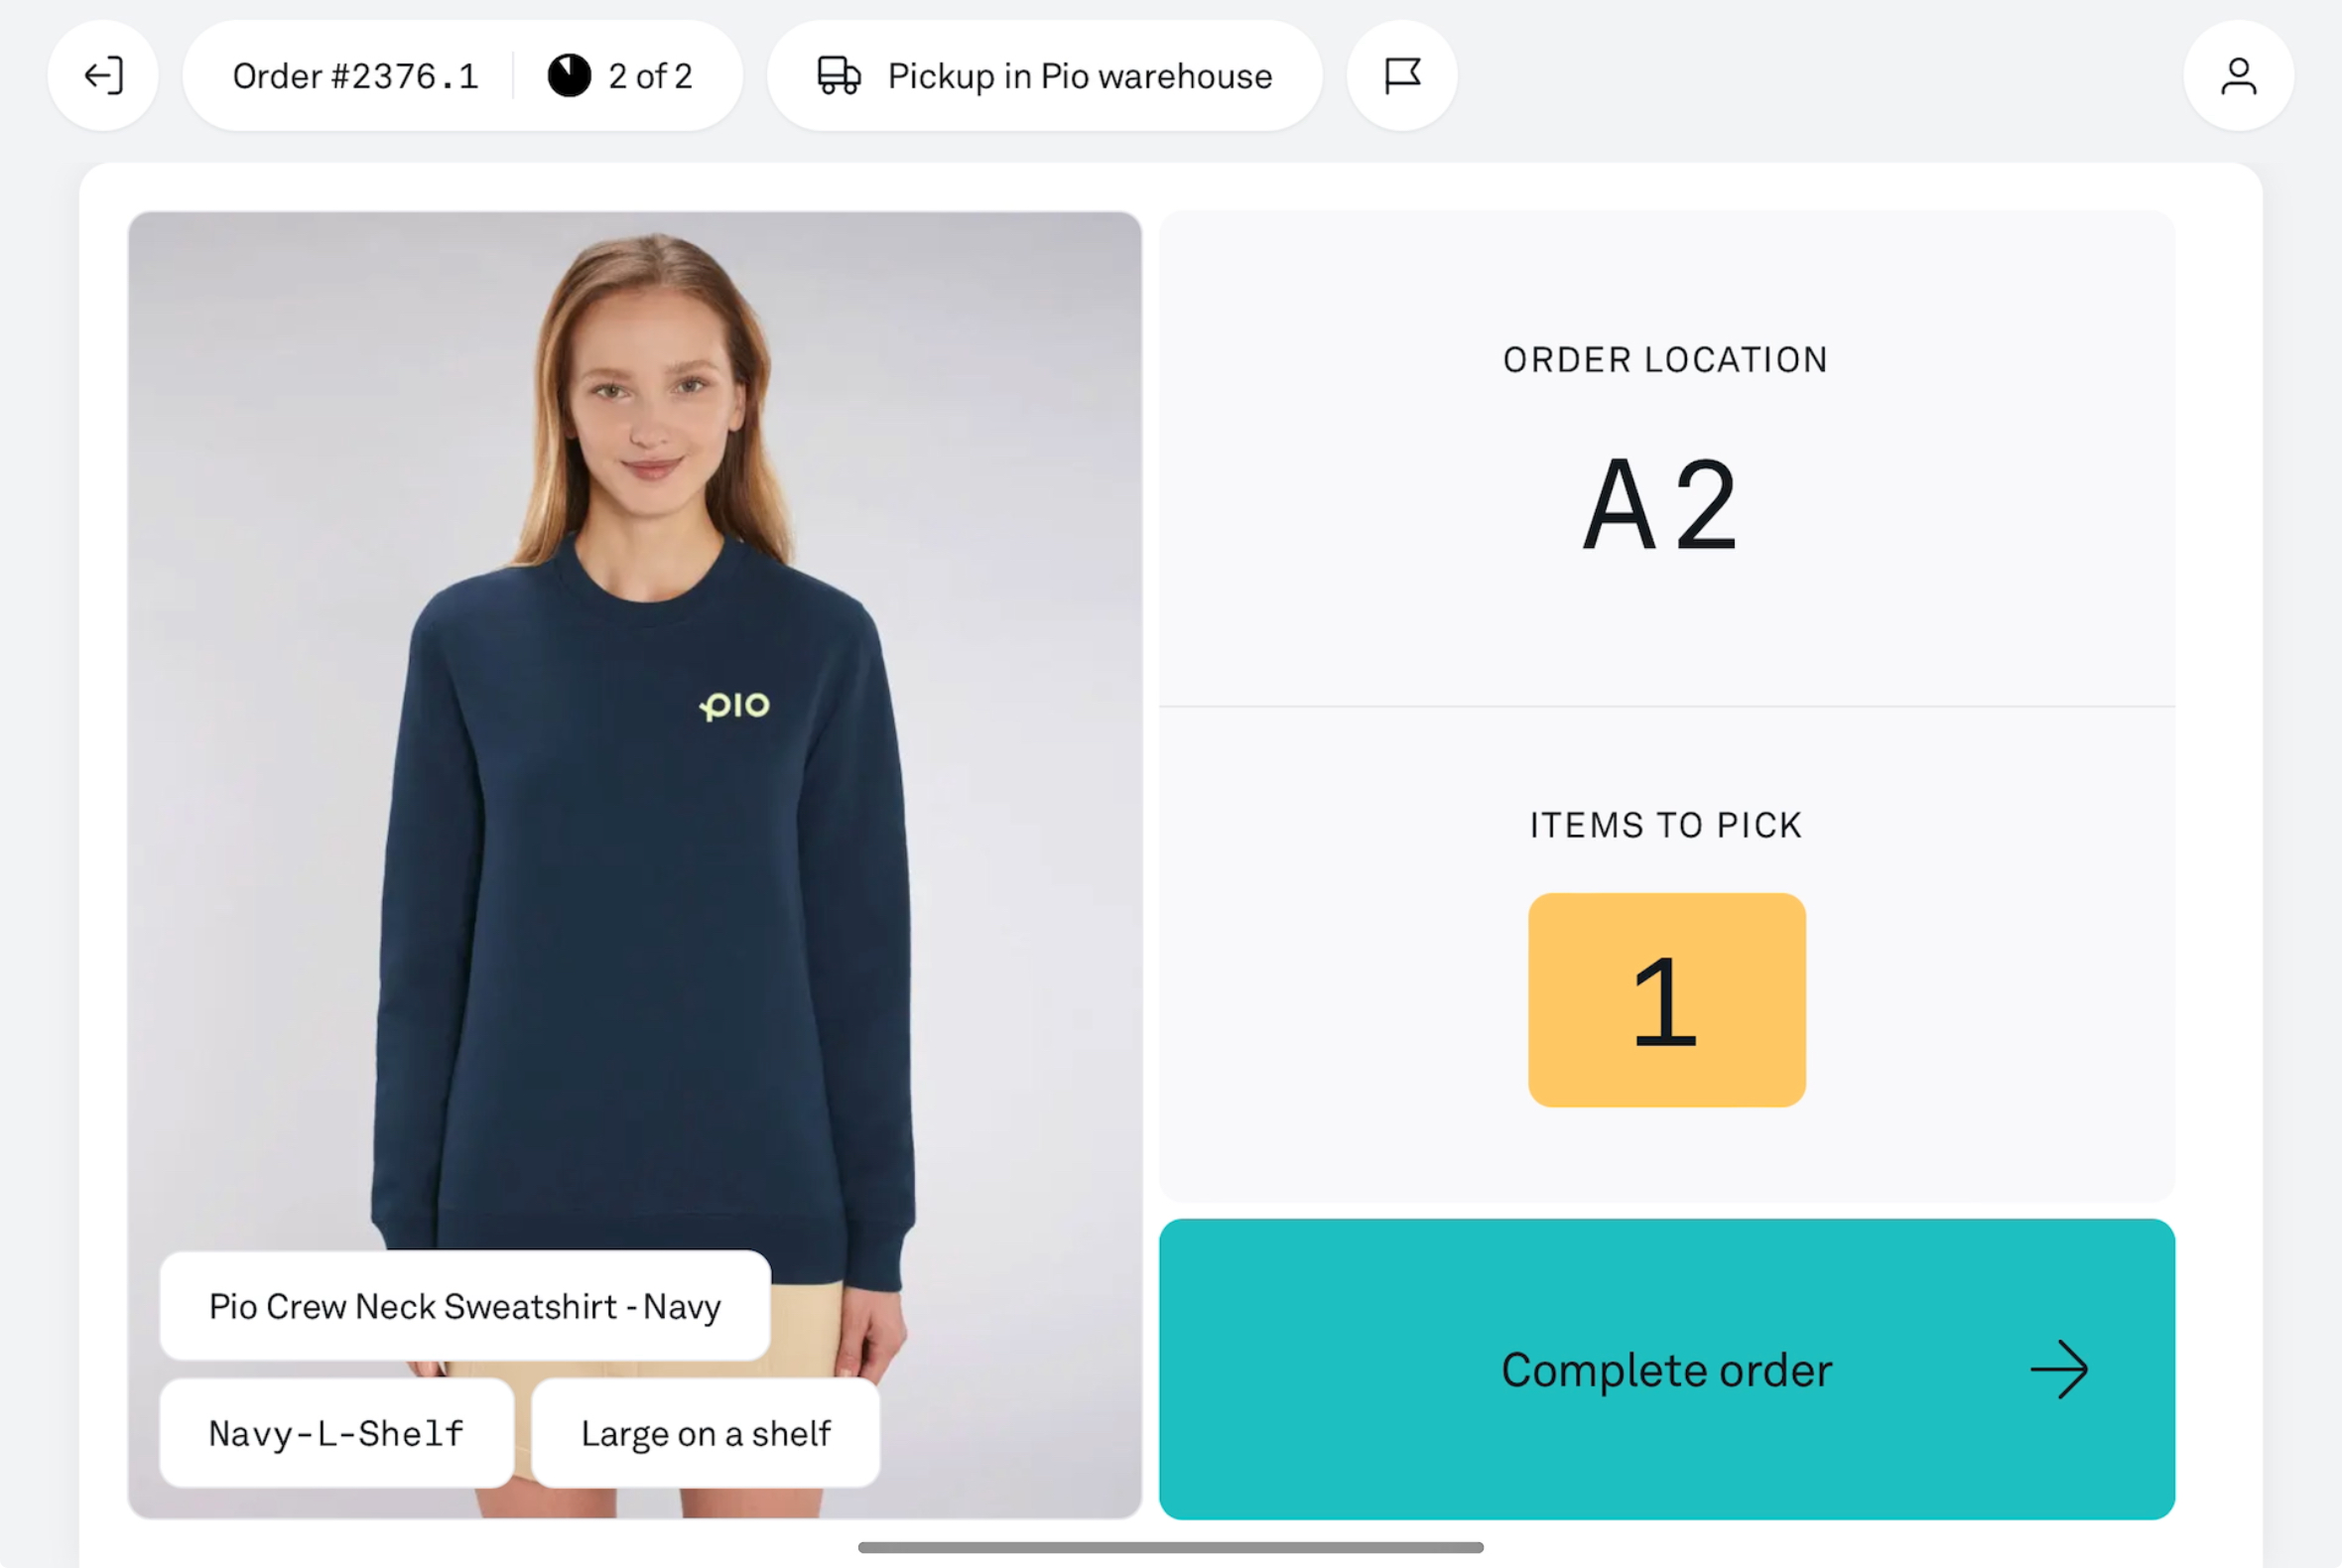
Task: Tap the bottom home indicator bar
Action: tap(1170, 1547)
